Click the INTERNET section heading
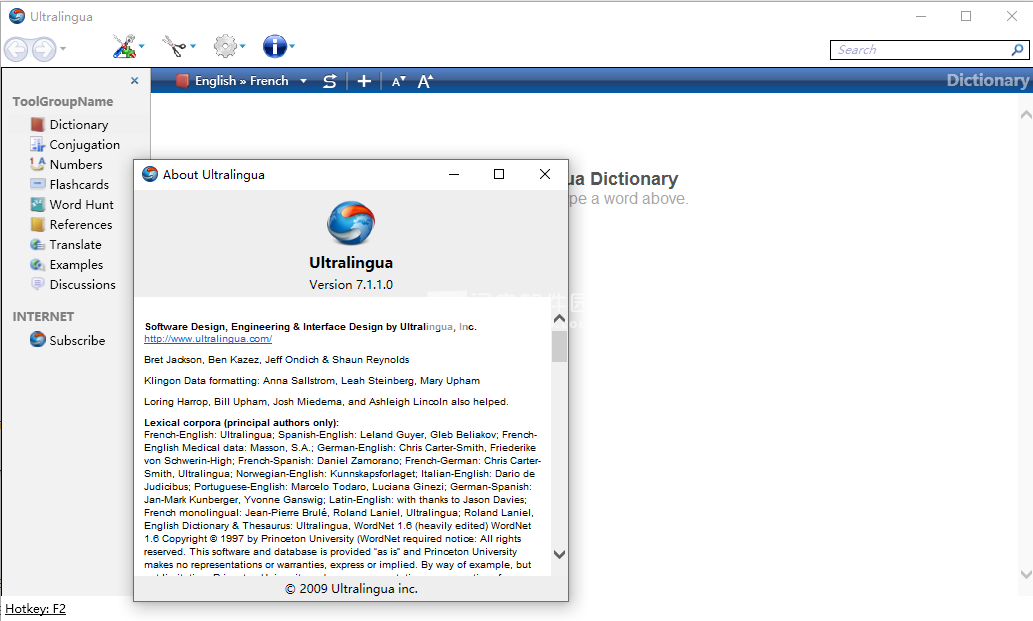This screenshot has height=621, width=1033. [x=43, y=317]
